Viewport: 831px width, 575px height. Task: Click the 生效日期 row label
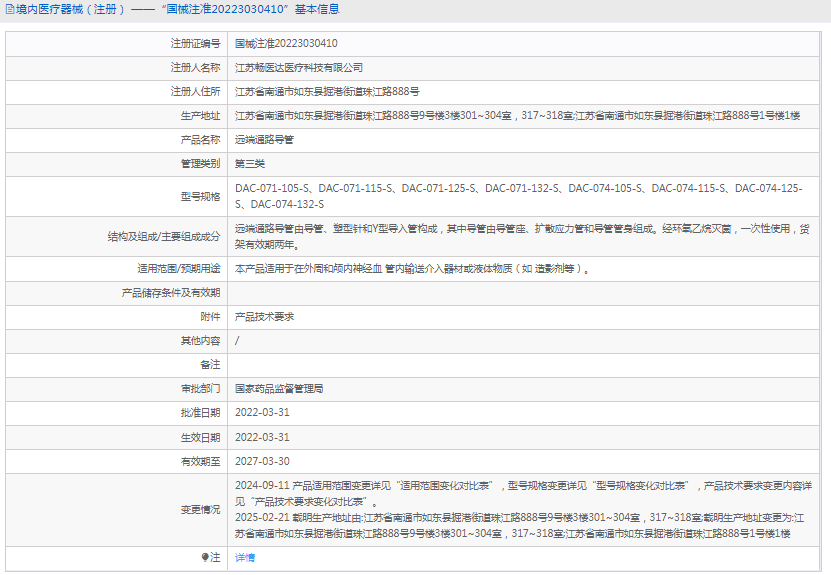click(200, 438)
